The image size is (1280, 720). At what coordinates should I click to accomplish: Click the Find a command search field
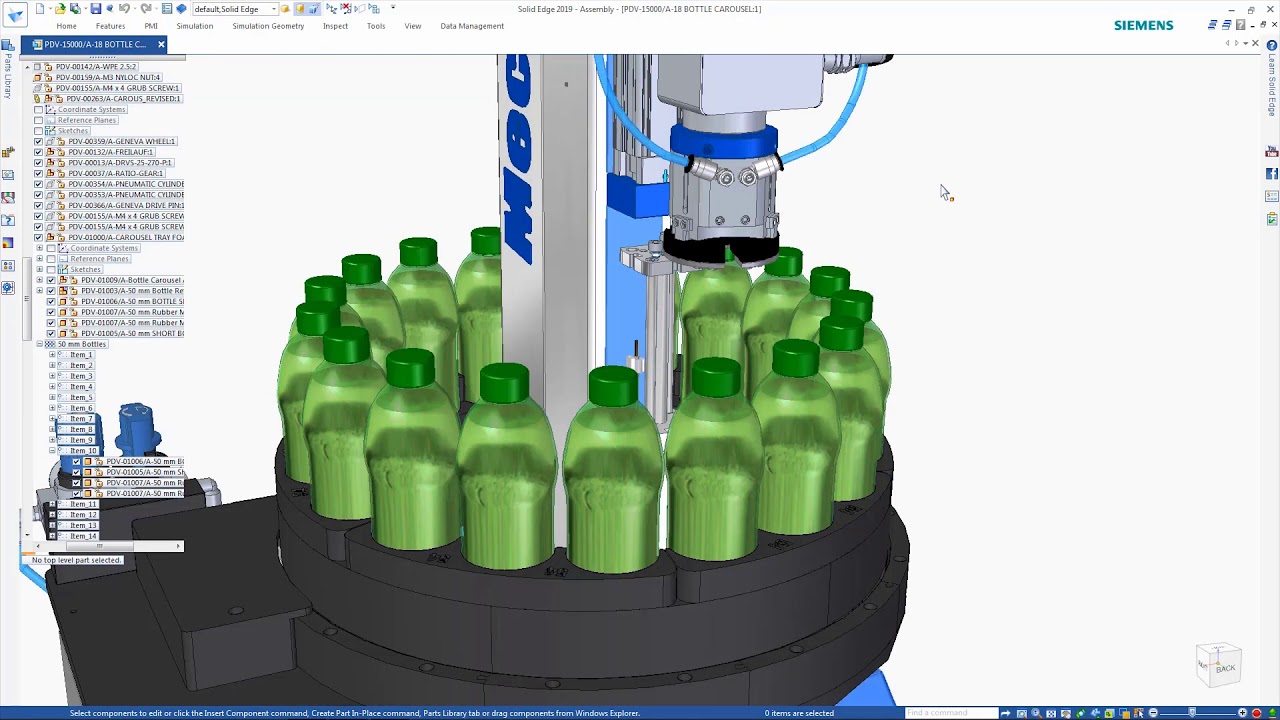[x=951, y=713]
